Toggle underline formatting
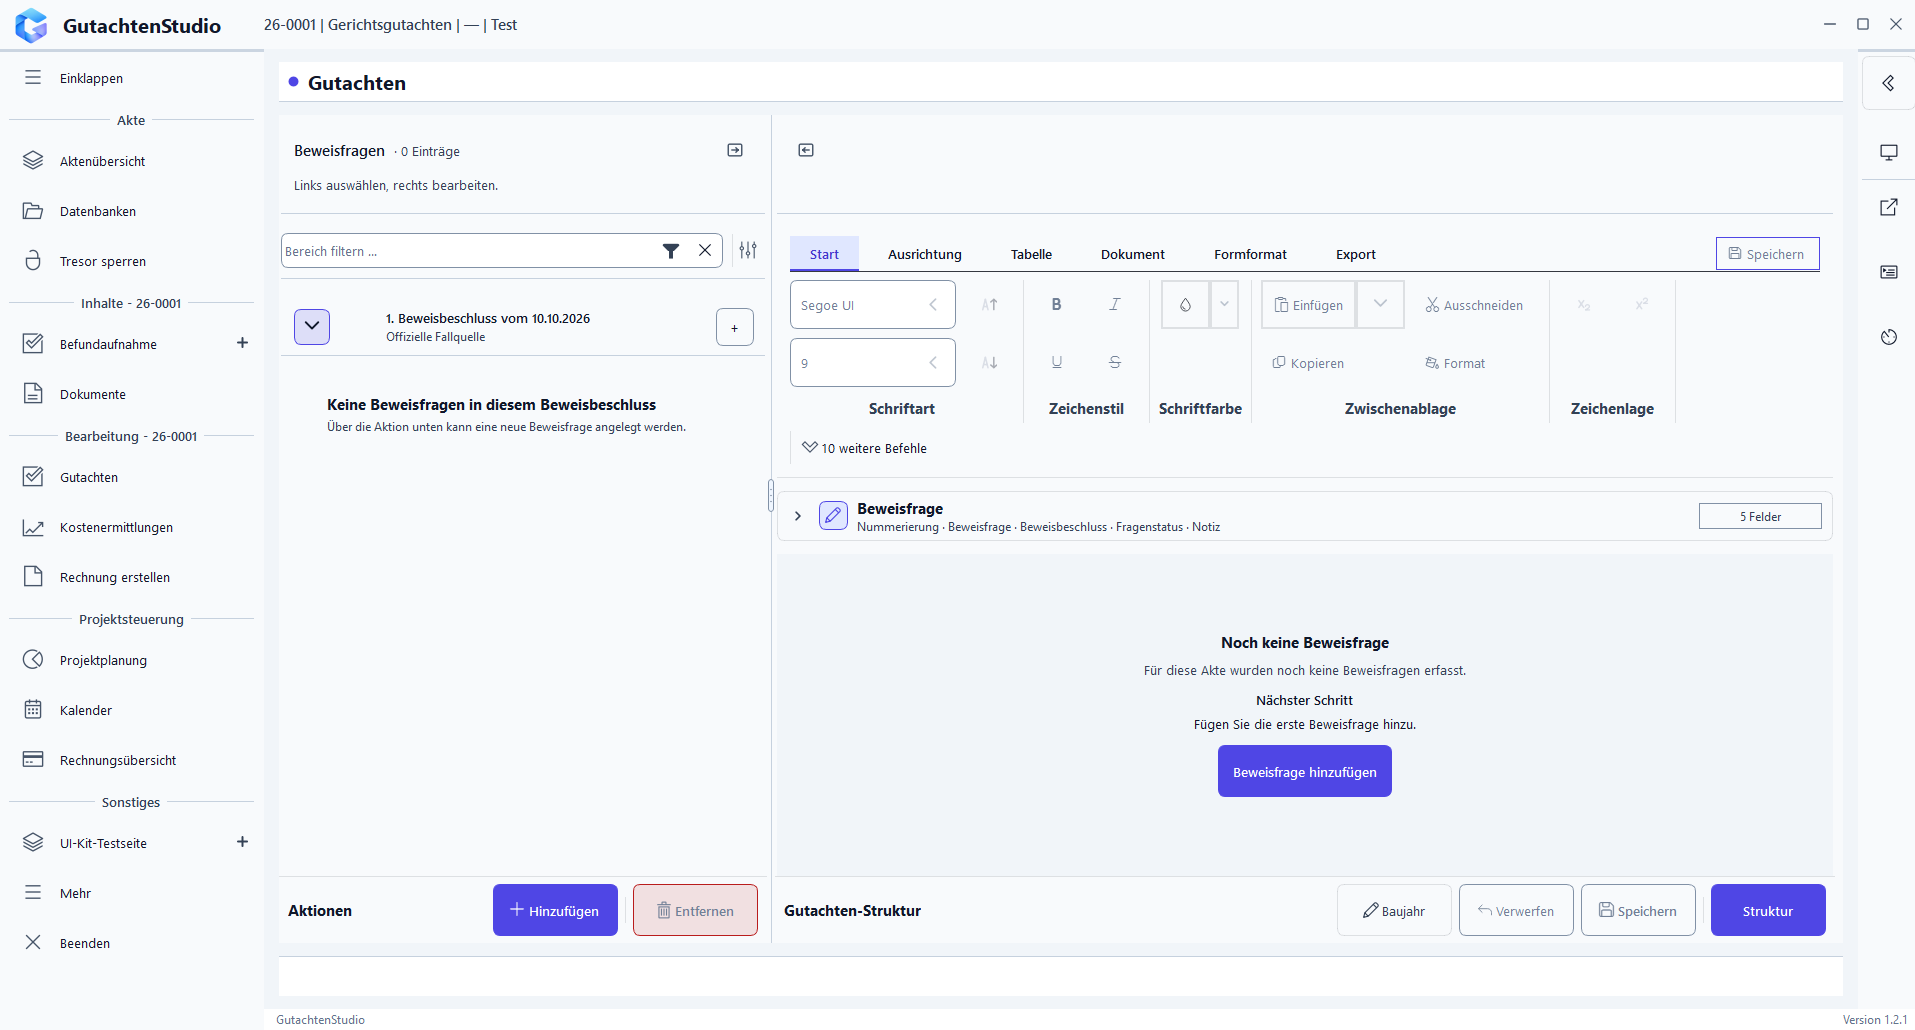 tap(1056, 362)
